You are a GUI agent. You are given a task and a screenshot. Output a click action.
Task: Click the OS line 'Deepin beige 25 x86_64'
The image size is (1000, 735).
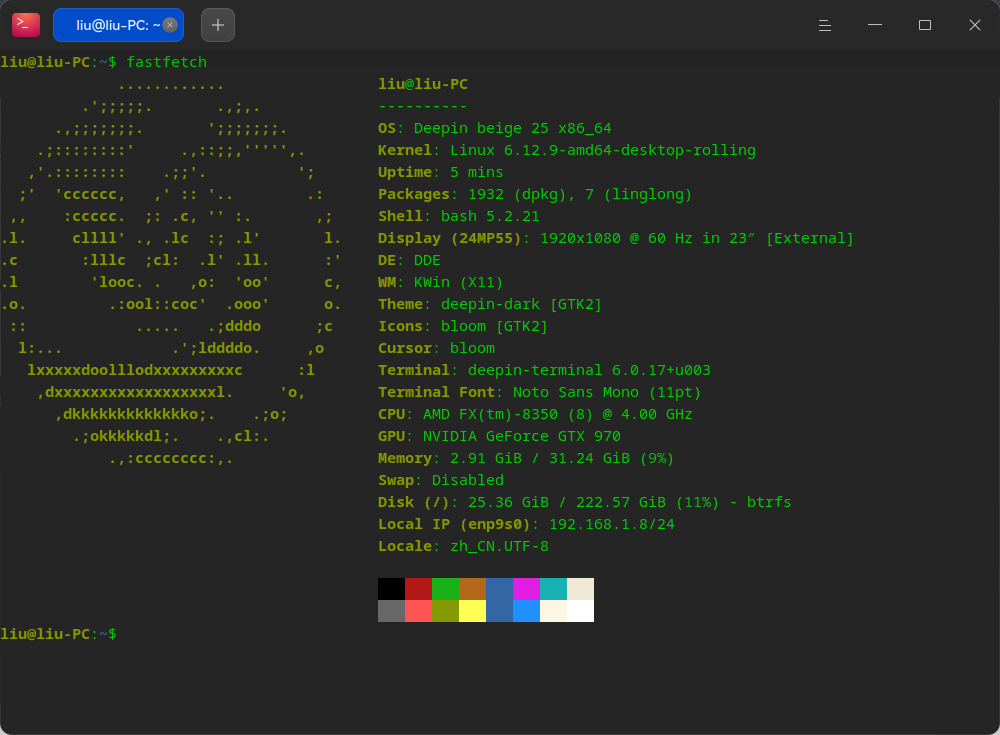pyautogui.click(x=495, y=128)
